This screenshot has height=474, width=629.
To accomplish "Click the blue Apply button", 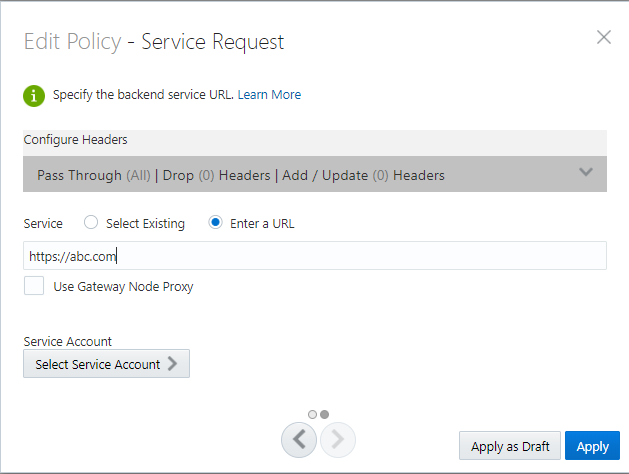I will (592, 446).
